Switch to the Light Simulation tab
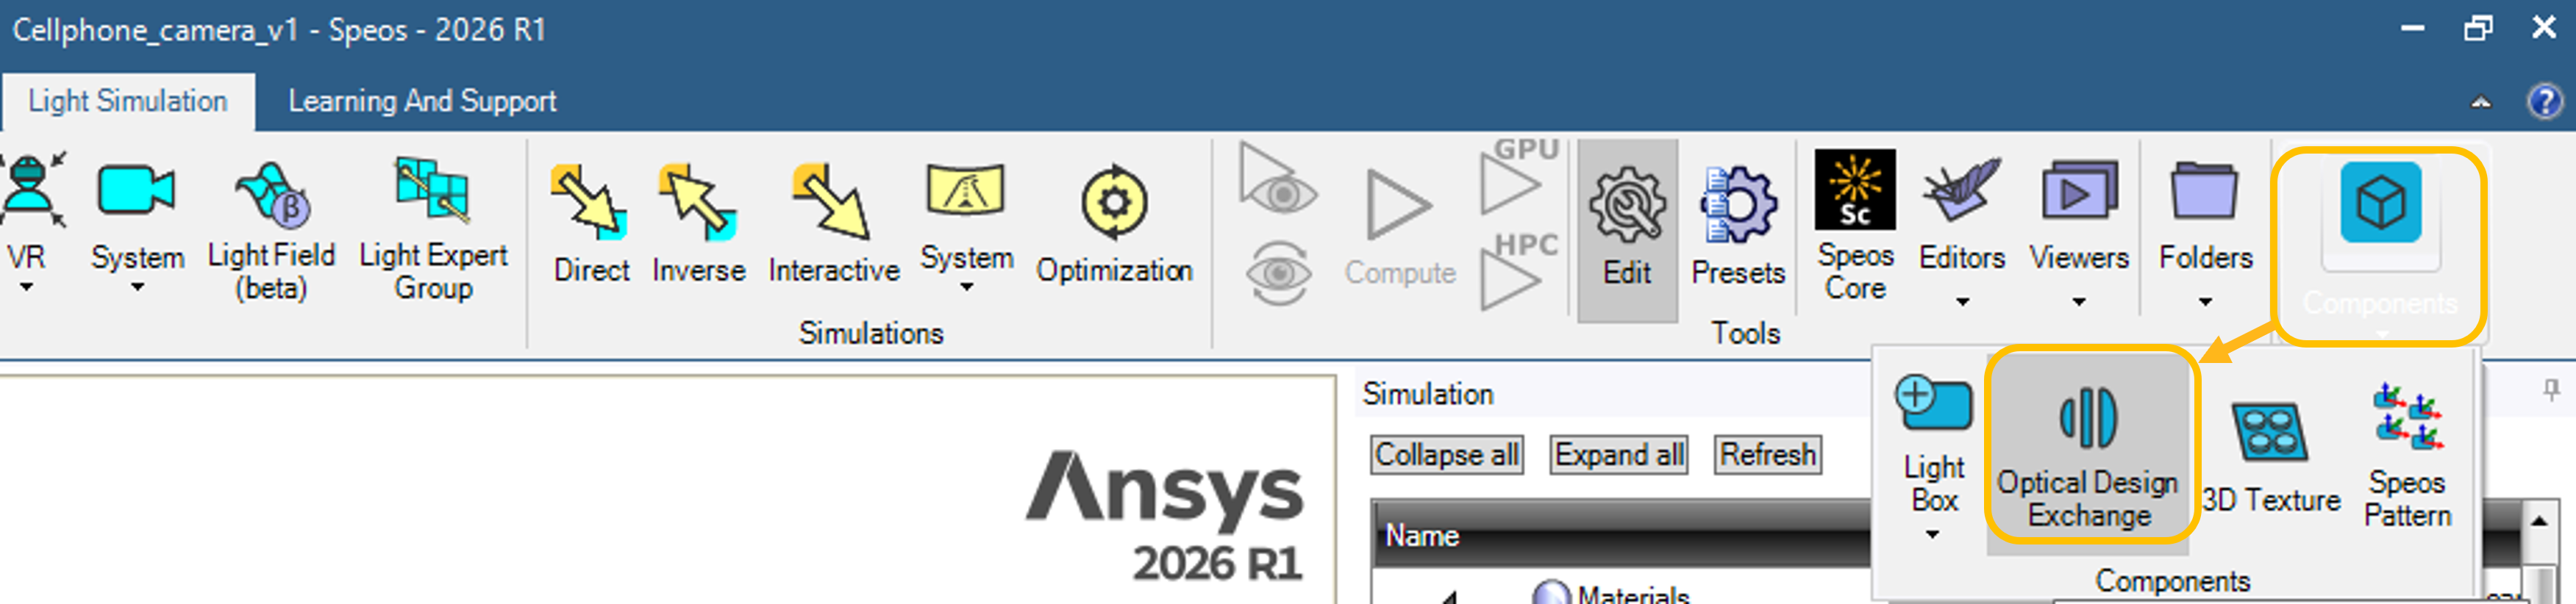Viewport: 2576px width, 604px height. click(128, 101)
